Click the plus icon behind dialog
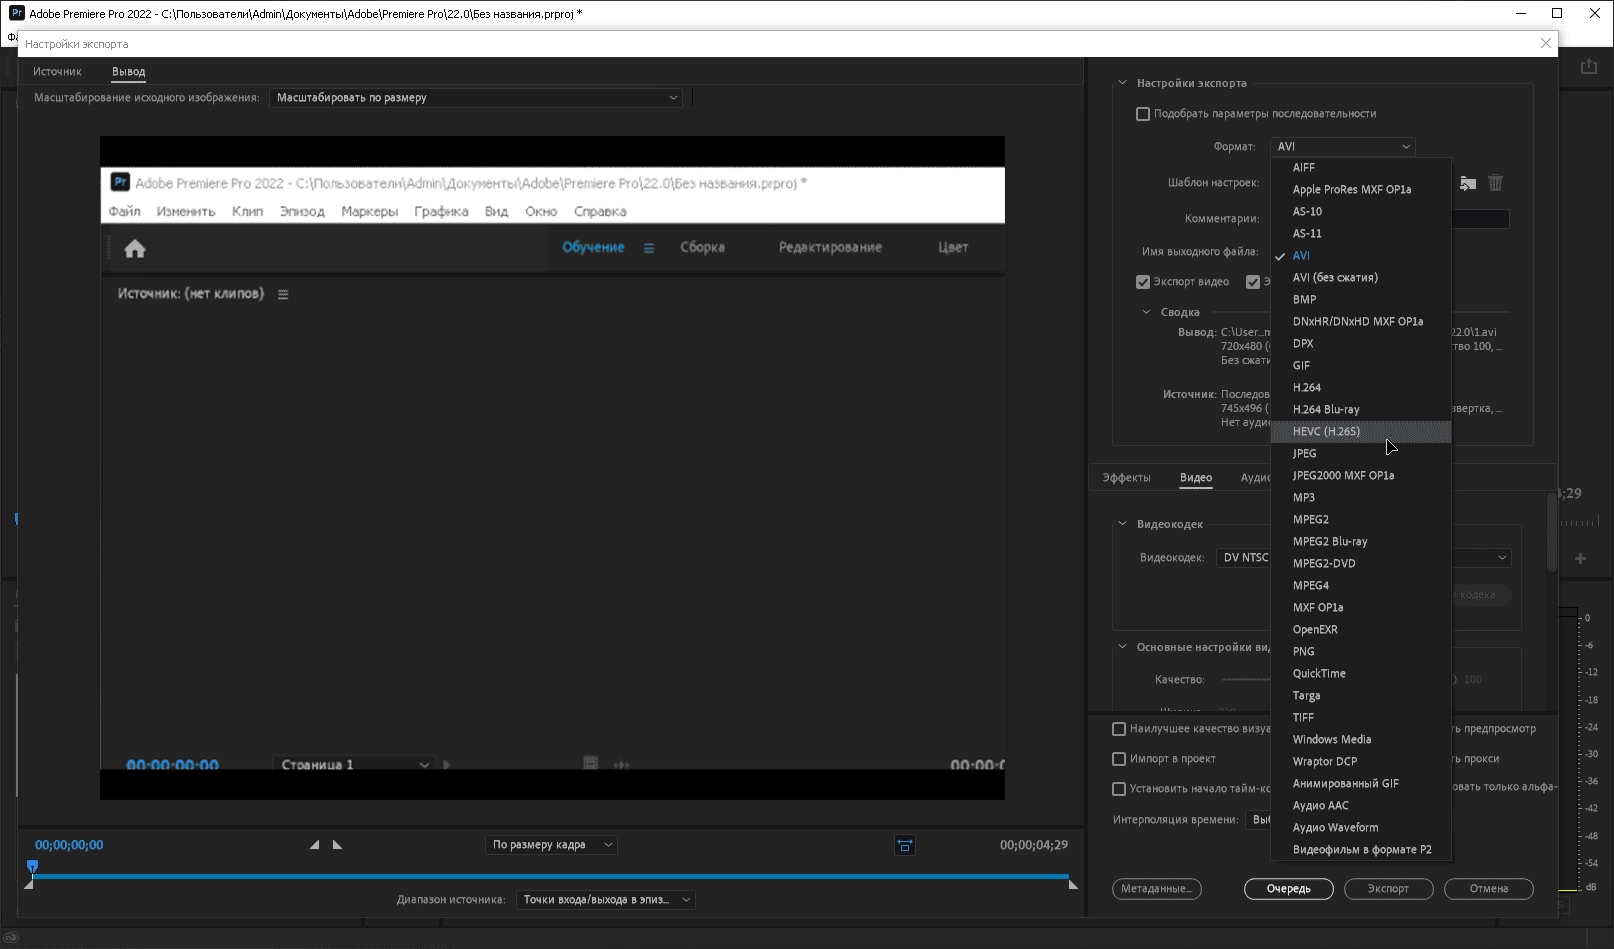 click(x=1580, y=558)
